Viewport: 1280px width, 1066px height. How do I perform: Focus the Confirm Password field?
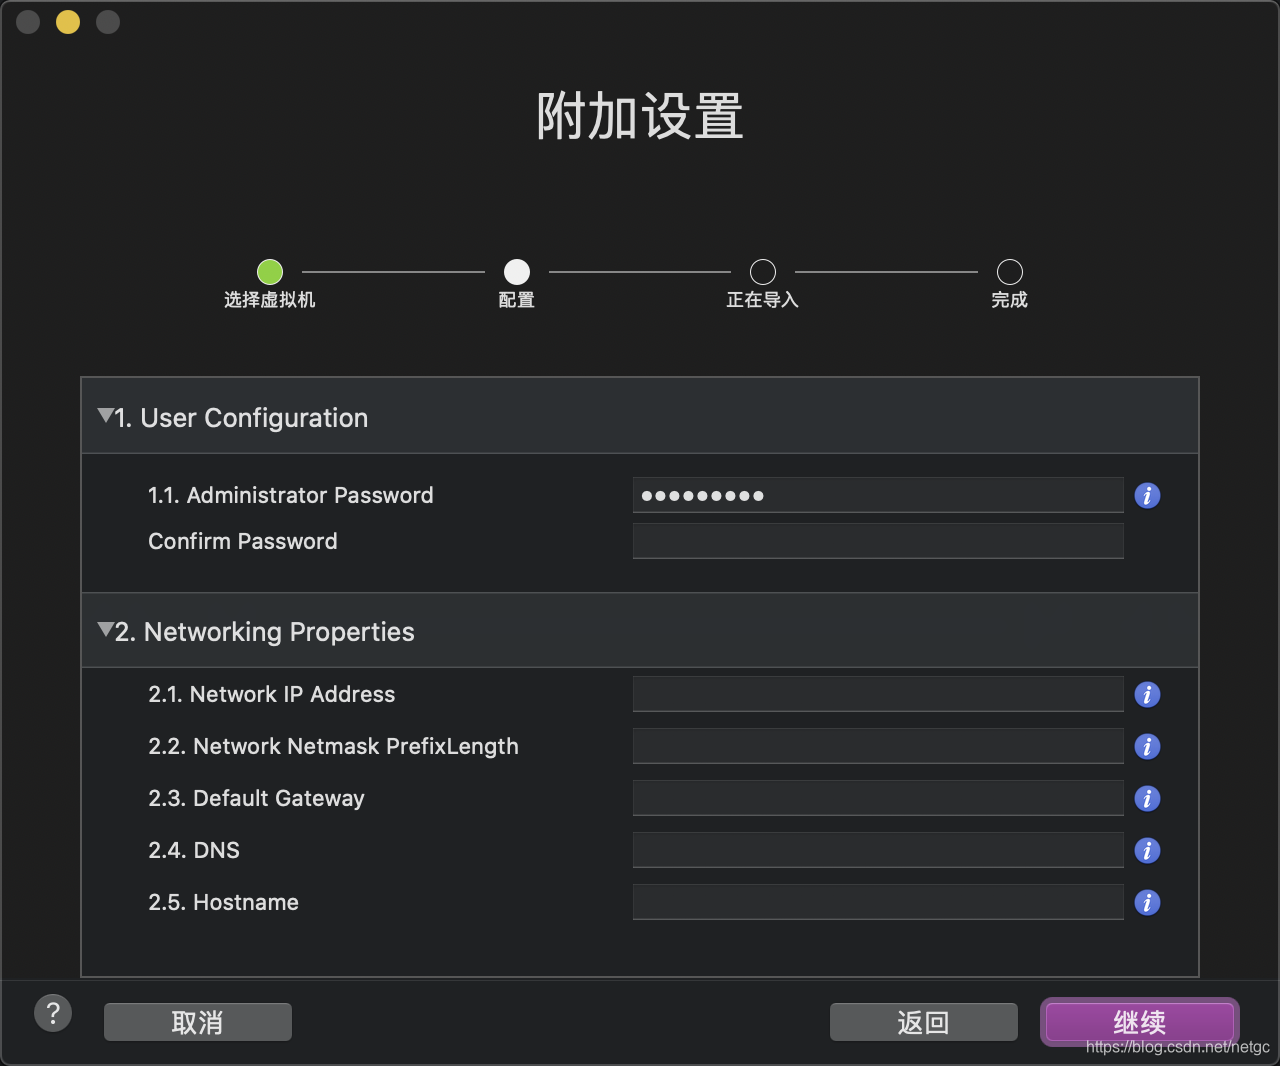878,541
